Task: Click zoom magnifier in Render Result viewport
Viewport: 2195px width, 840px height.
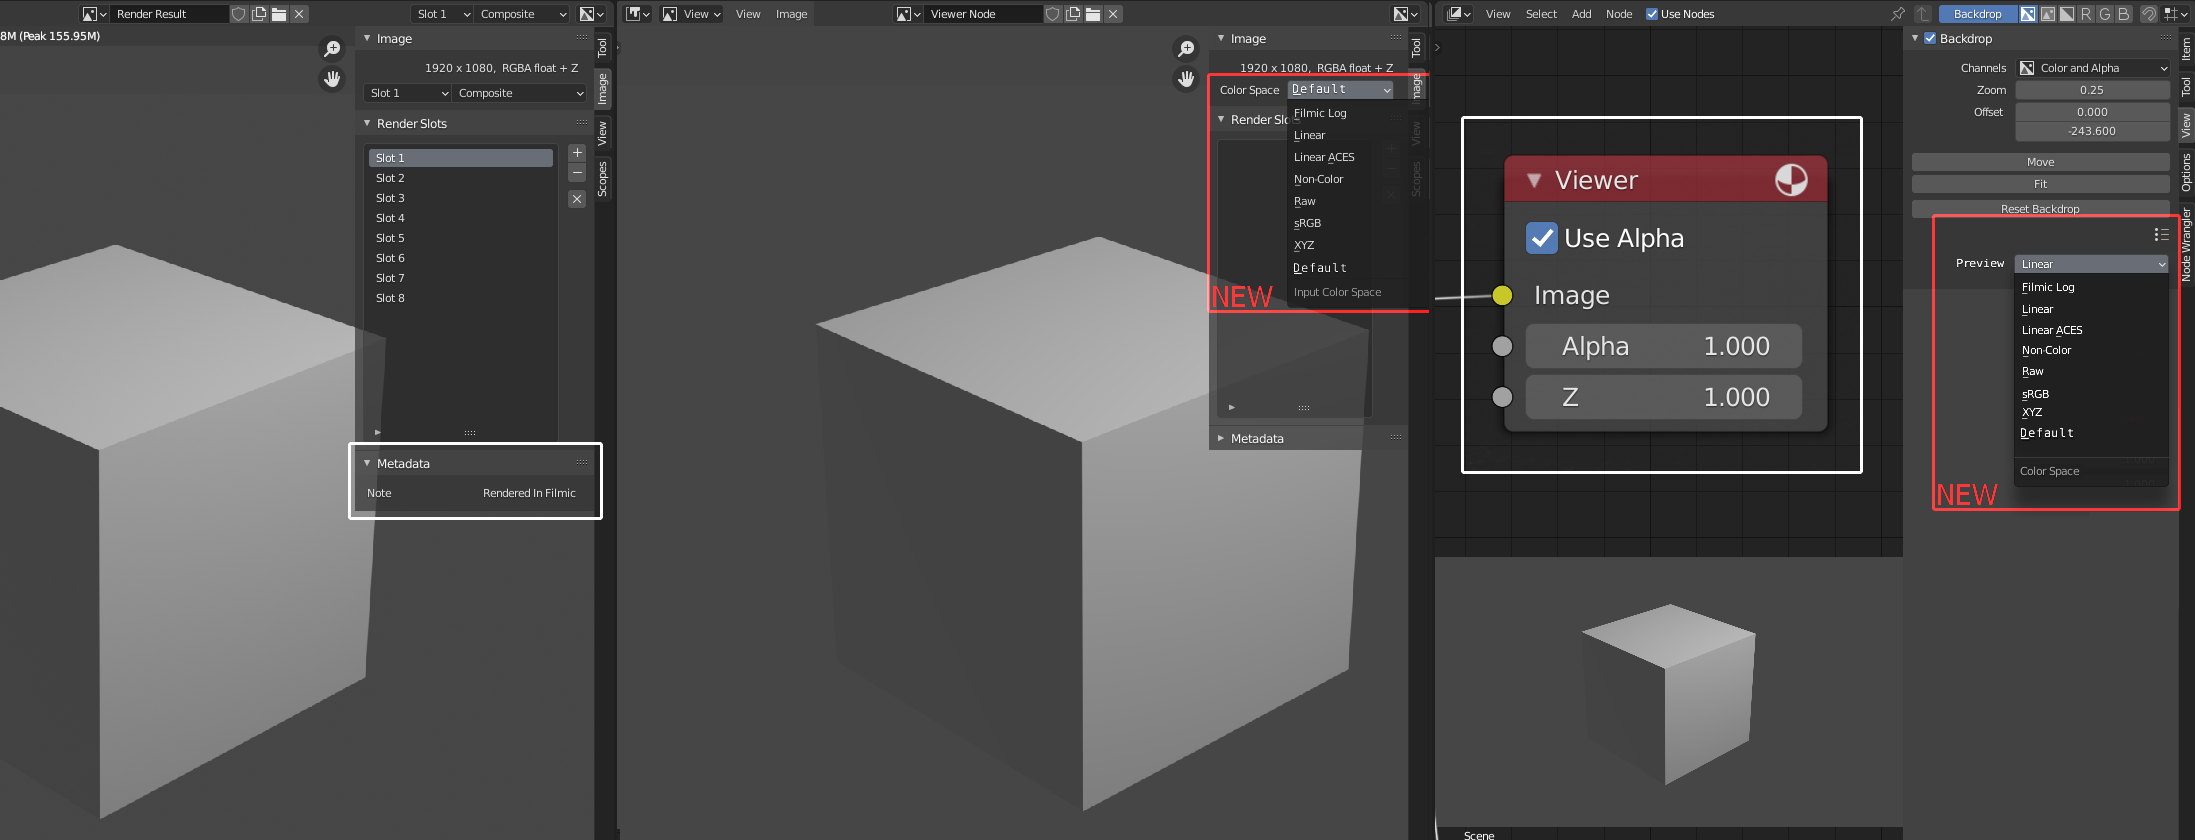Action: click(x=332, y=48)
